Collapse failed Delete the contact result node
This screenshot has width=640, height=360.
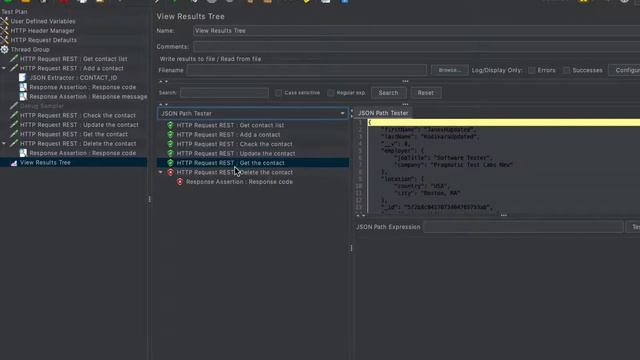(161, 172)
